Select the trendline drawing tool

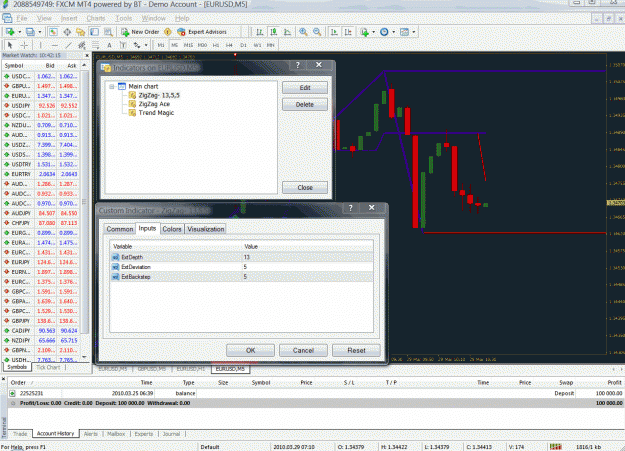[x=69, y=45]
